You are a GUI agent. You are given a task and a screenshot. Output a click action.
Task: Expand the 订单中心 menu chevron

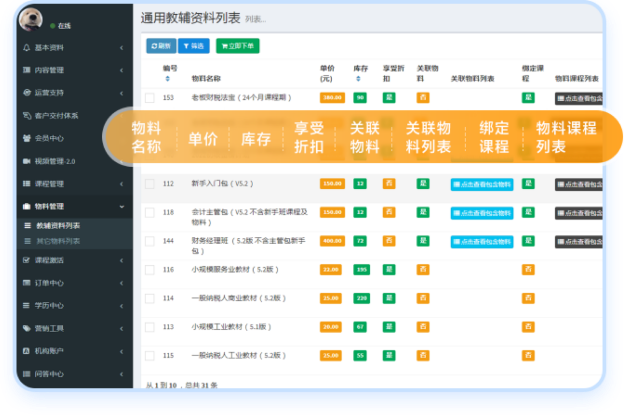[121, 283]
